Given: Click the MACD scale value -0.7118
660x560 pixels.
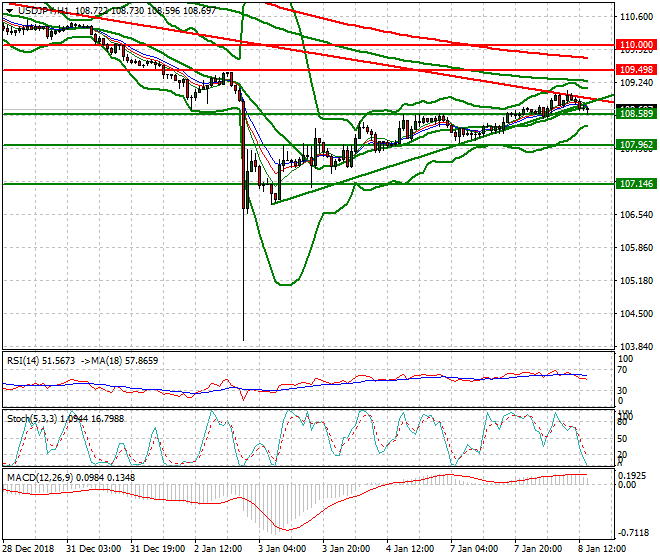Looking at the screenshot, I should pos(633,533).
